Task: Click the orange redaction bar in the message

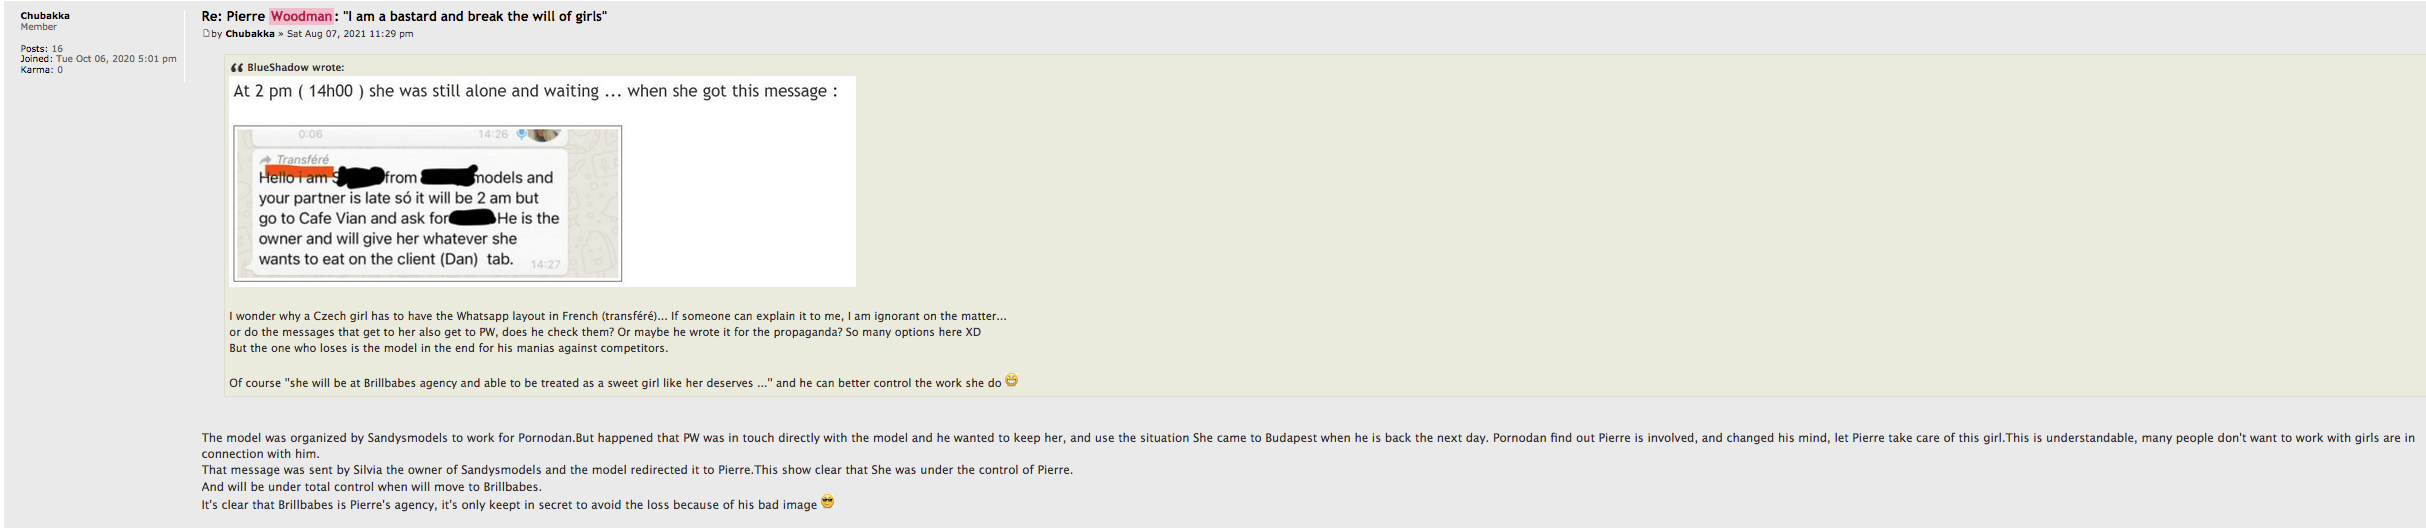Action: click(298, 171)
